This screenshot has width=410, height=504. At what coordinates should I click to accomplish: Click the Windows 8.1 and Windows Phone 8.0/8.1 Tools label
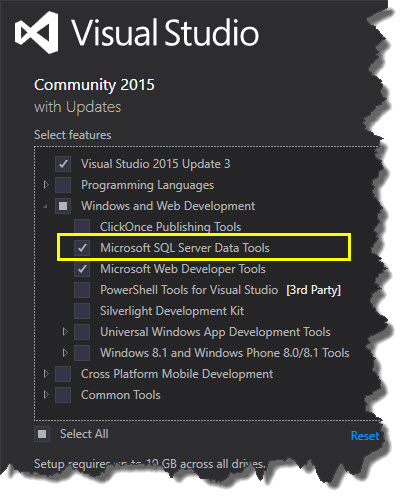[x=225, y=353]
